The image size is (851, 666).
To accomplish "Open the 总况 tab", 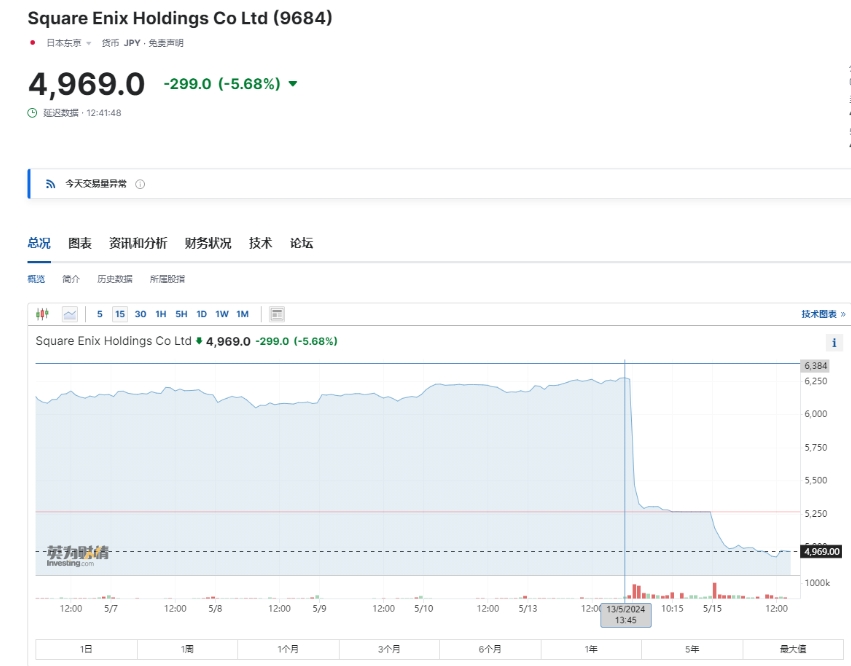I will tap(39, 243).
